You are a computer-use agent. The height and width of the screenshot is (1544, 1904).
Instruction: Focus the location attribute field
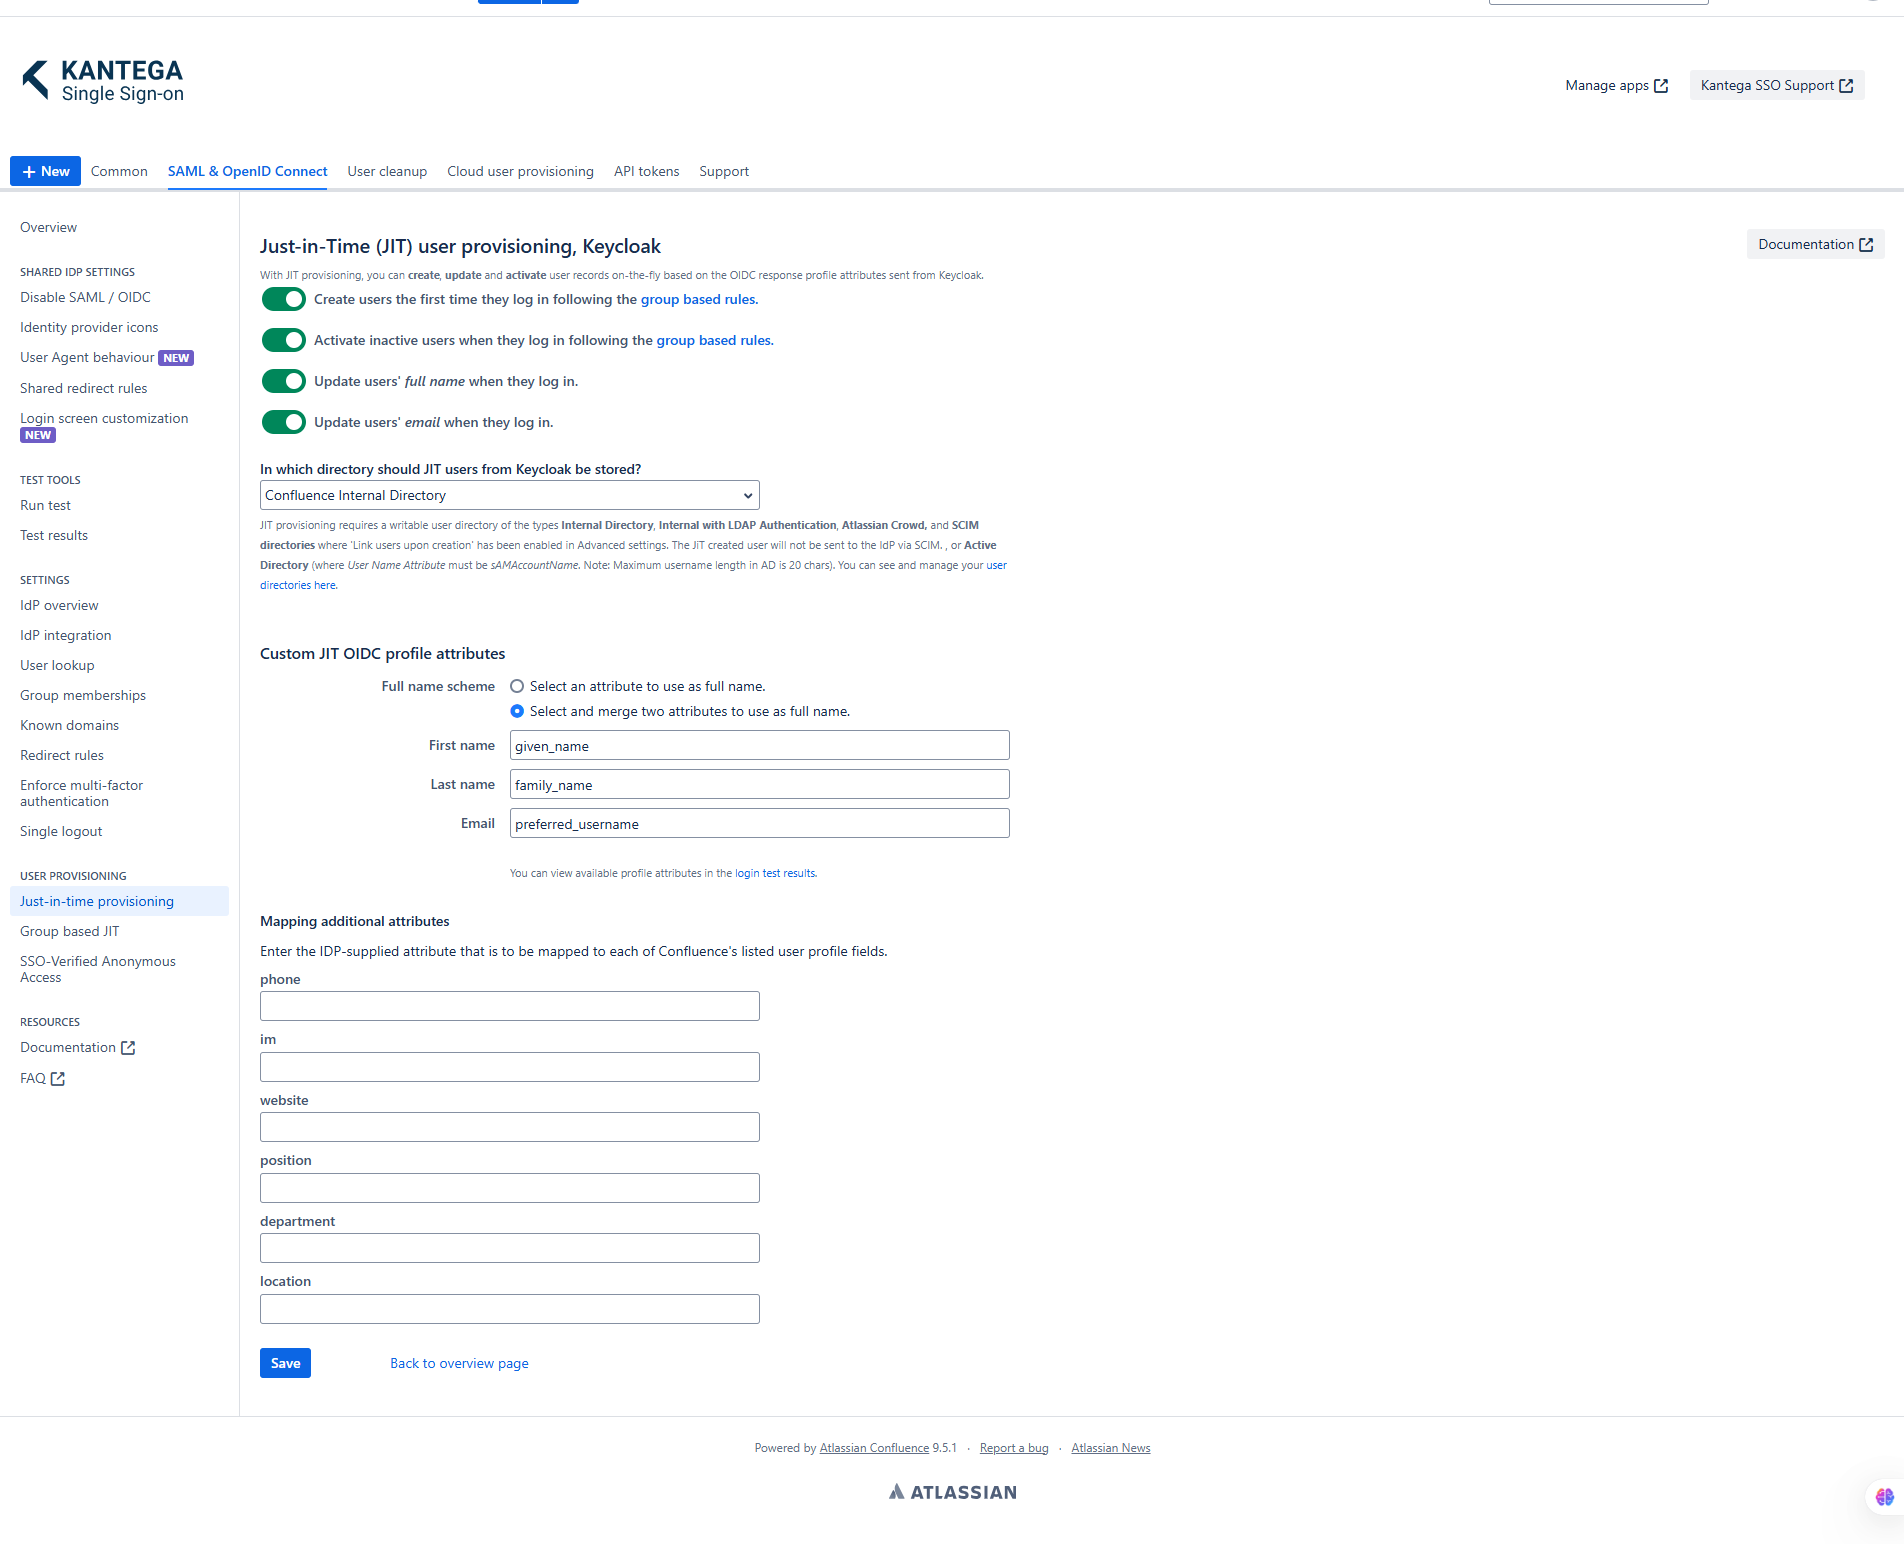[510, 1310]
